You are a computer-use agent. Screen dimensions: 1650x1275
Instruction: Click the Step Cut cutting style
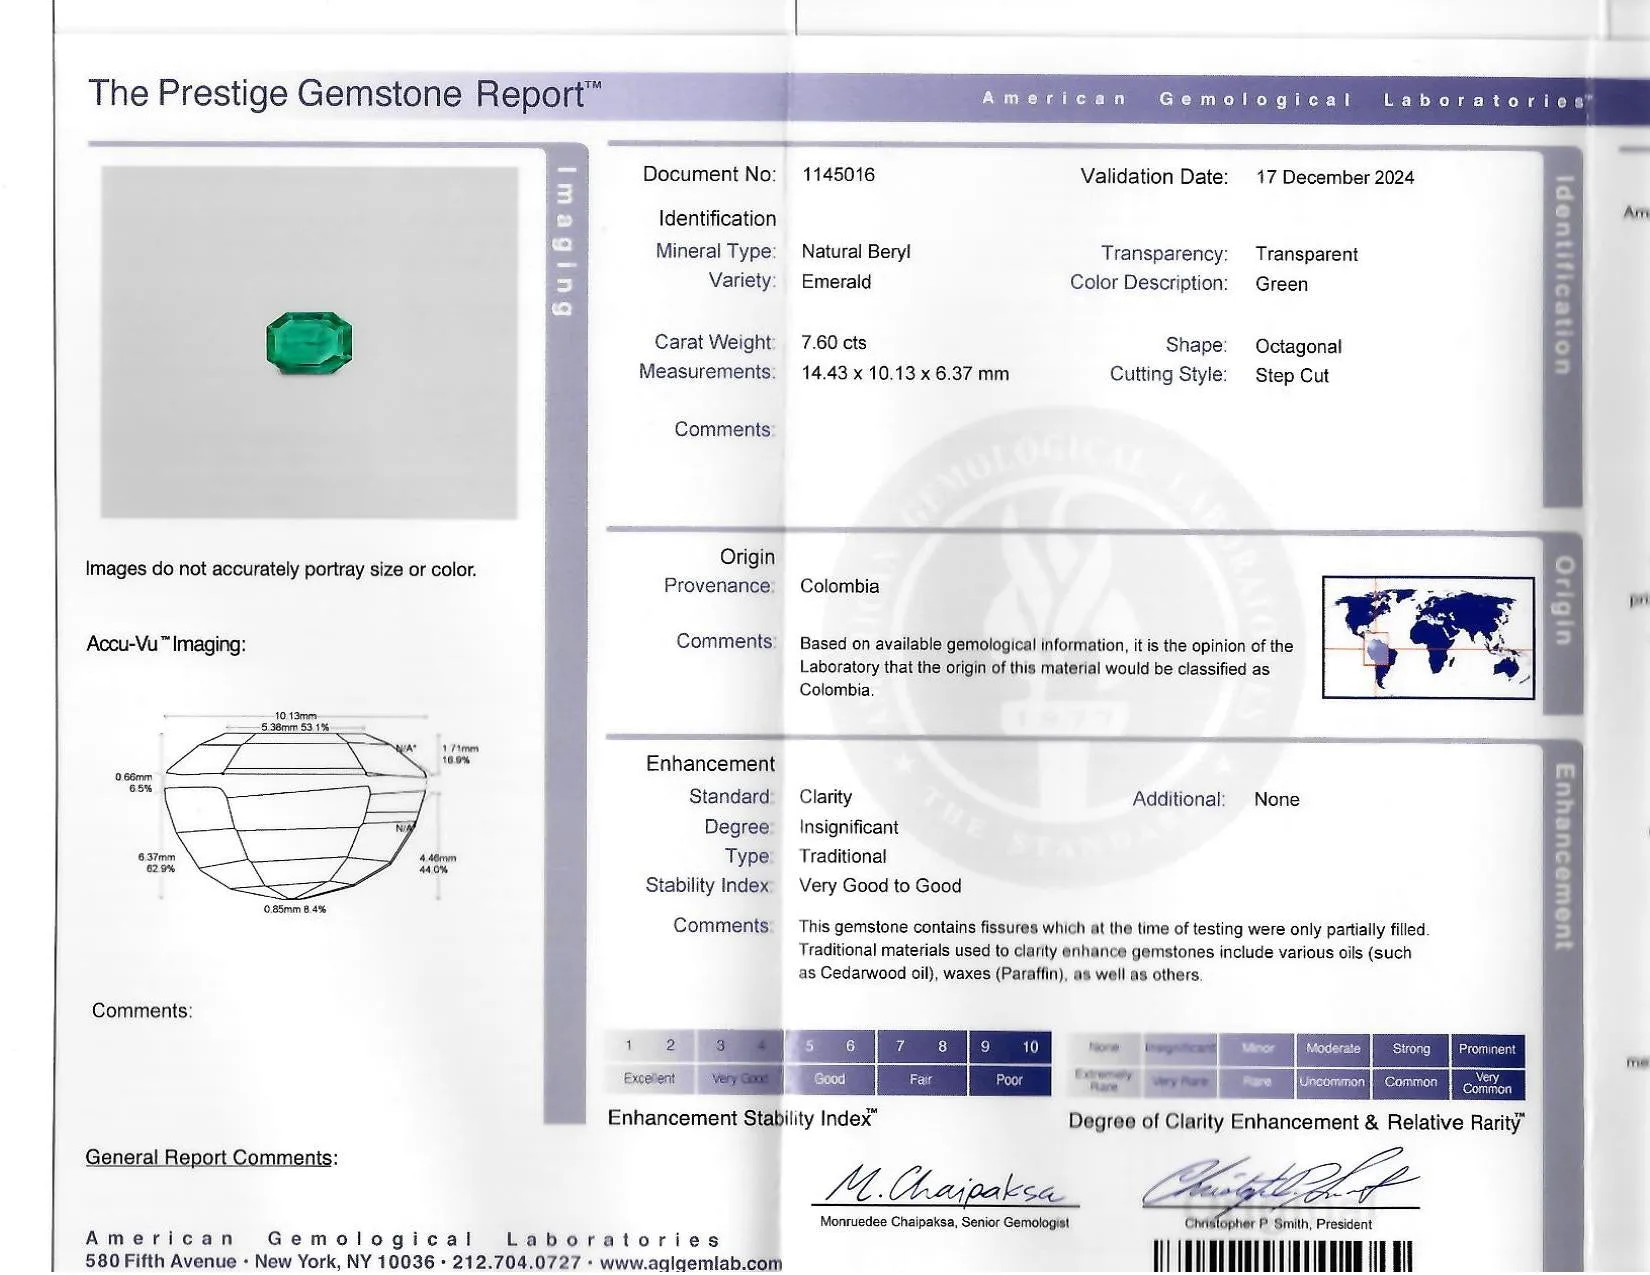(1292, 376)
